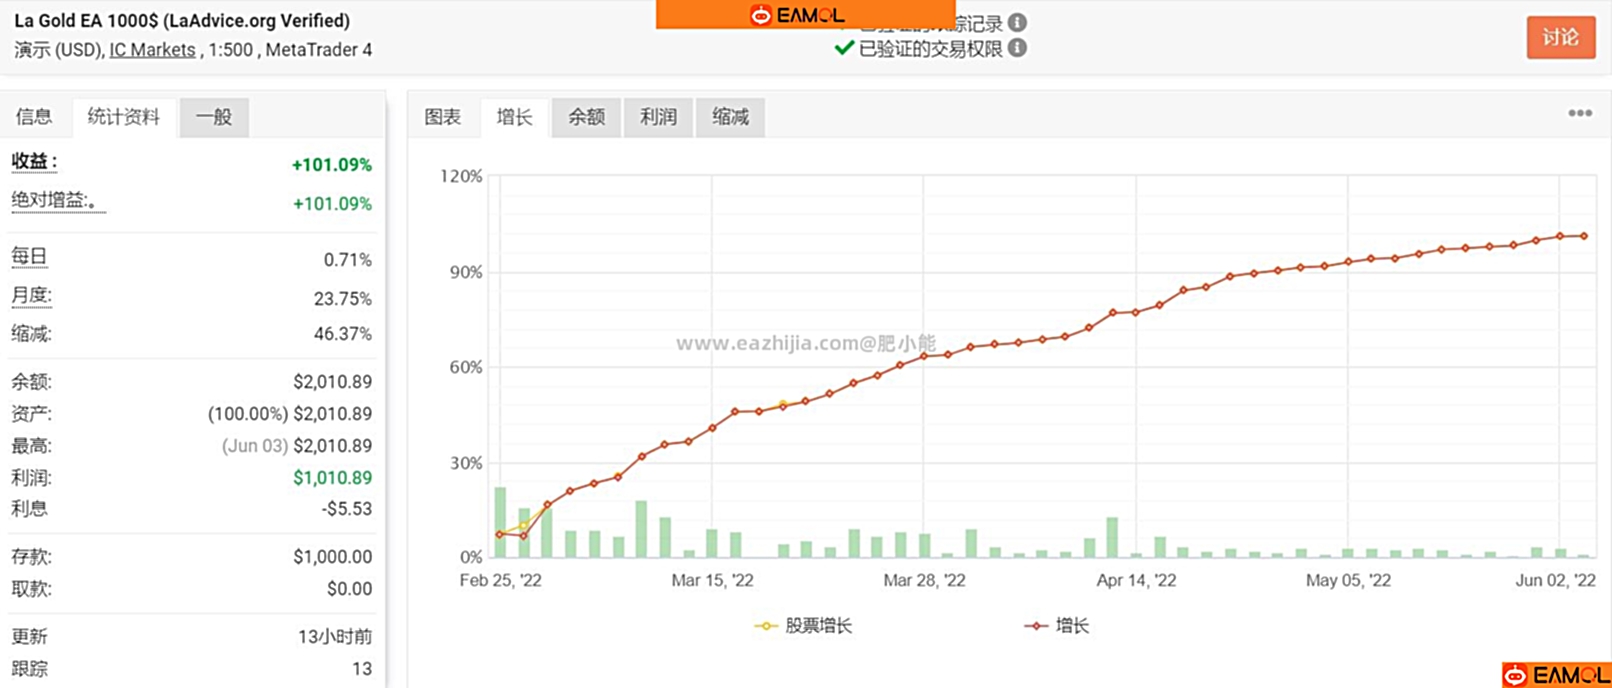Click the -$5.53 interest value
Screen dimensions: 1612x688
coord(347,509)
